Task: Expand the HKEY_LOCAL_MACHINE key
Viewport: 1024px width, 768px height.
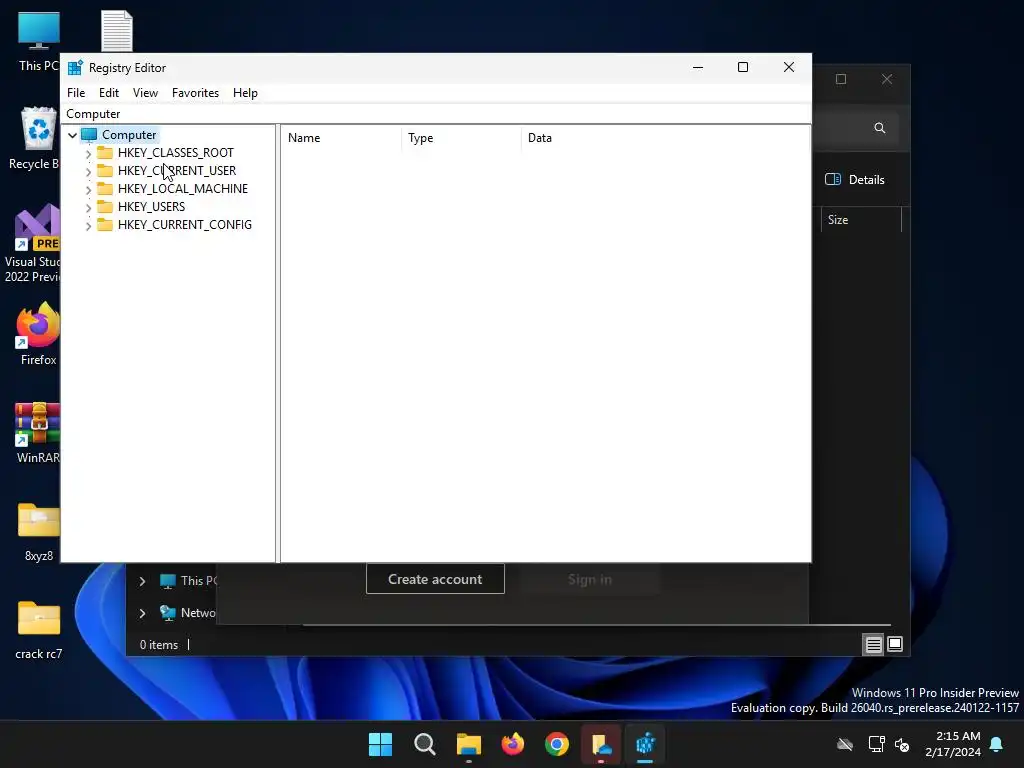Action: [x=88, y=189]
